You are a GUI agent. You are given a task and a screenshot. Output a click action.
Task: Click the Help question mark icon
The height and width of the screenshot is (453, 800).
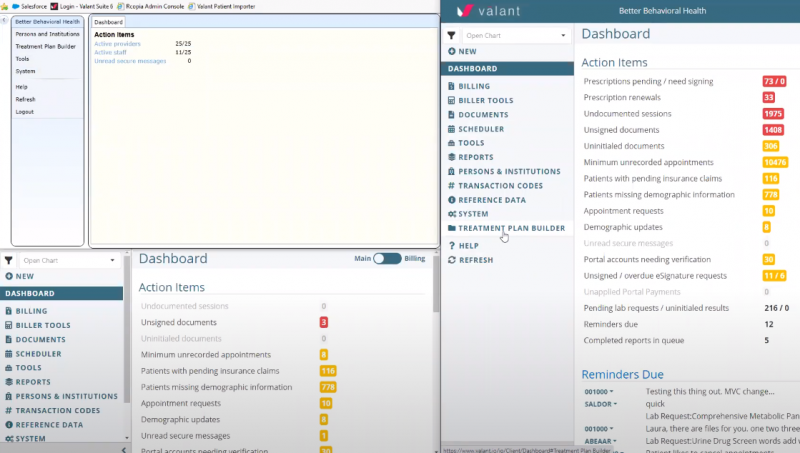pyautogui.click(x=452, y=245)
